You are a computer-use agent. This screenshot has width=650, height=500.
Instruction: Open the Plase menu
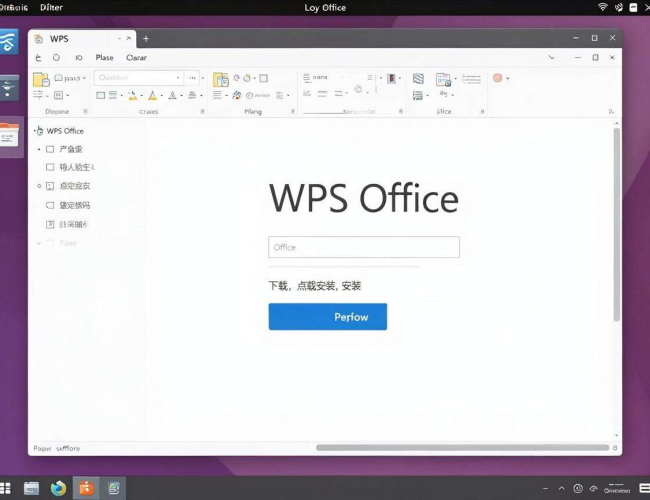point(104,58)
